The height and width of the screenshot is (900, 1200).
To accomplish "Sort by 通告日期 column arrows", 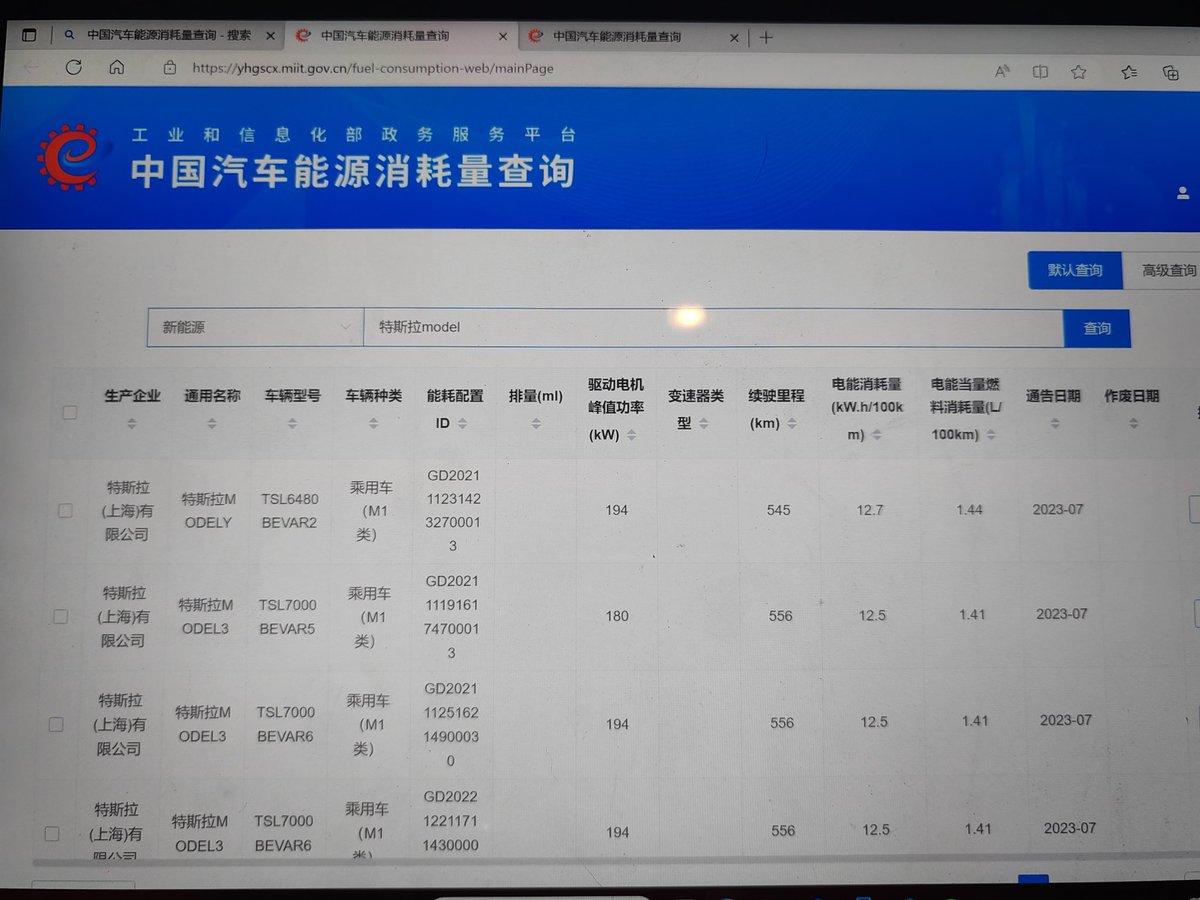I will tap(1054, 424).
